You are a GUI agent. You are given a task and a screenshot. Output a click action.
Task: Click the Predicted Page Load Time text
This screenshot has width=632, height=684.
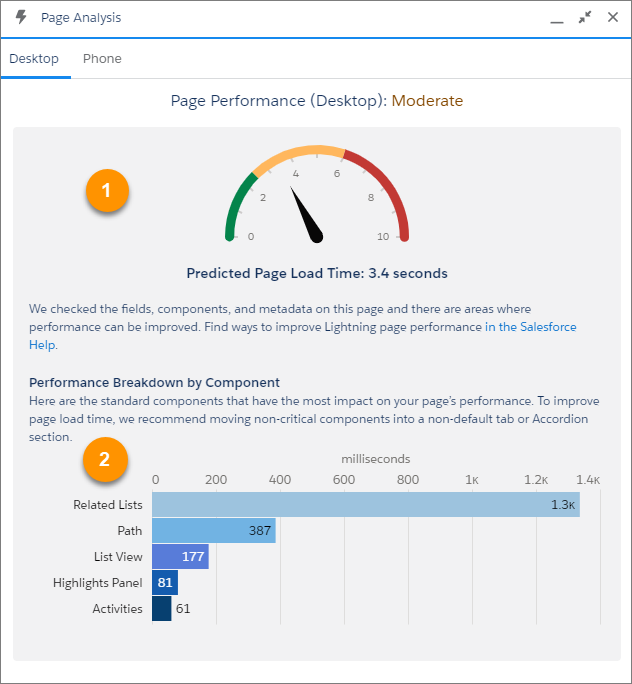click(x=317, y=273)
